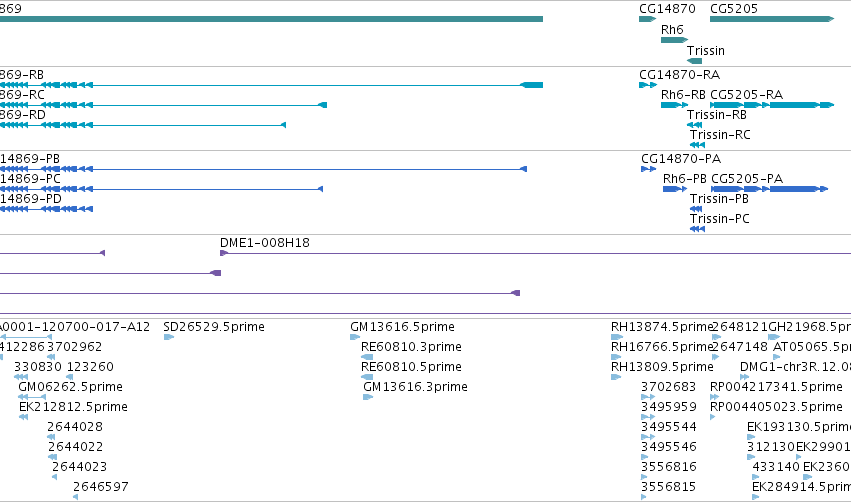Click the 14869-PB coding sequence
This screenshot has height=502, width=851.
click(x=263, y=169)
